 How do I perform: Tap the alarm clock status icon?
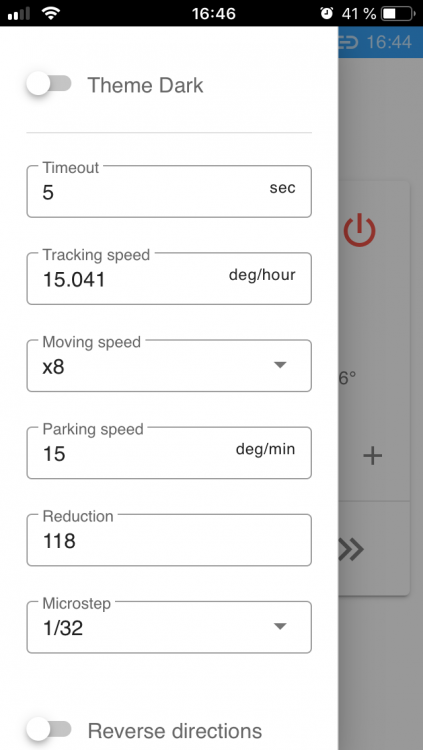pos(327,13)
